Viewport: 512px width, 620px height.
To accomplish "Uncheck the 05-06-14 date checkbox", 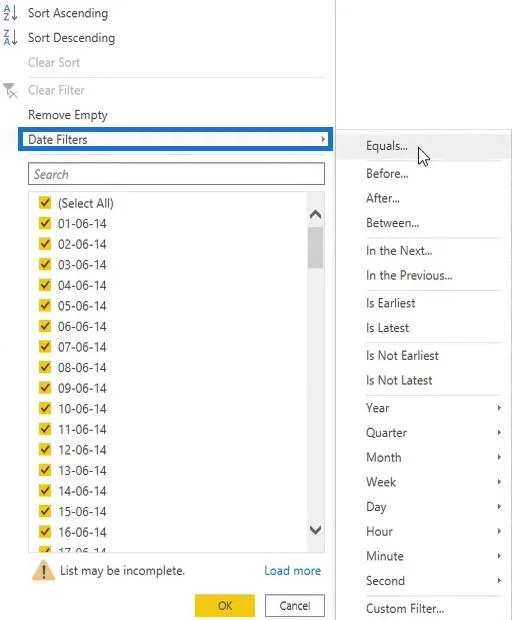I will pyautogui.click(x=45, y=306).
